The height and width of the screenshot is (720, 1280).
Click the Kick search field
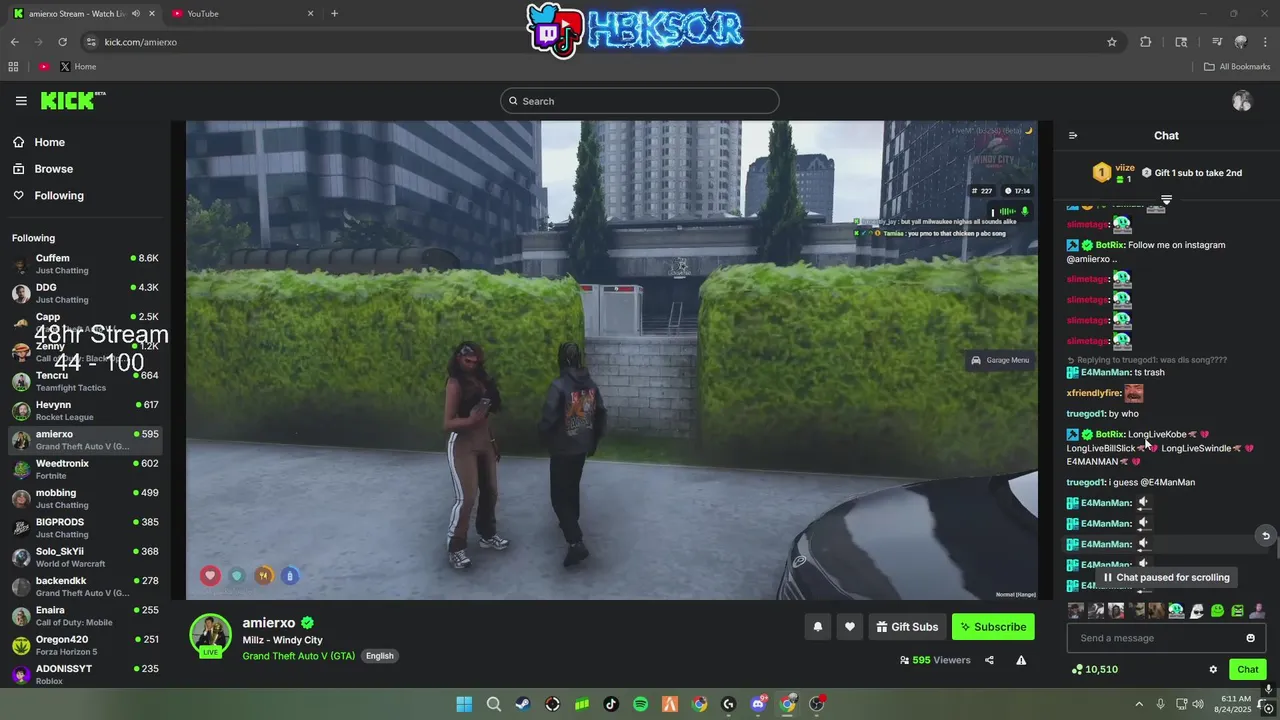[640, 101]
